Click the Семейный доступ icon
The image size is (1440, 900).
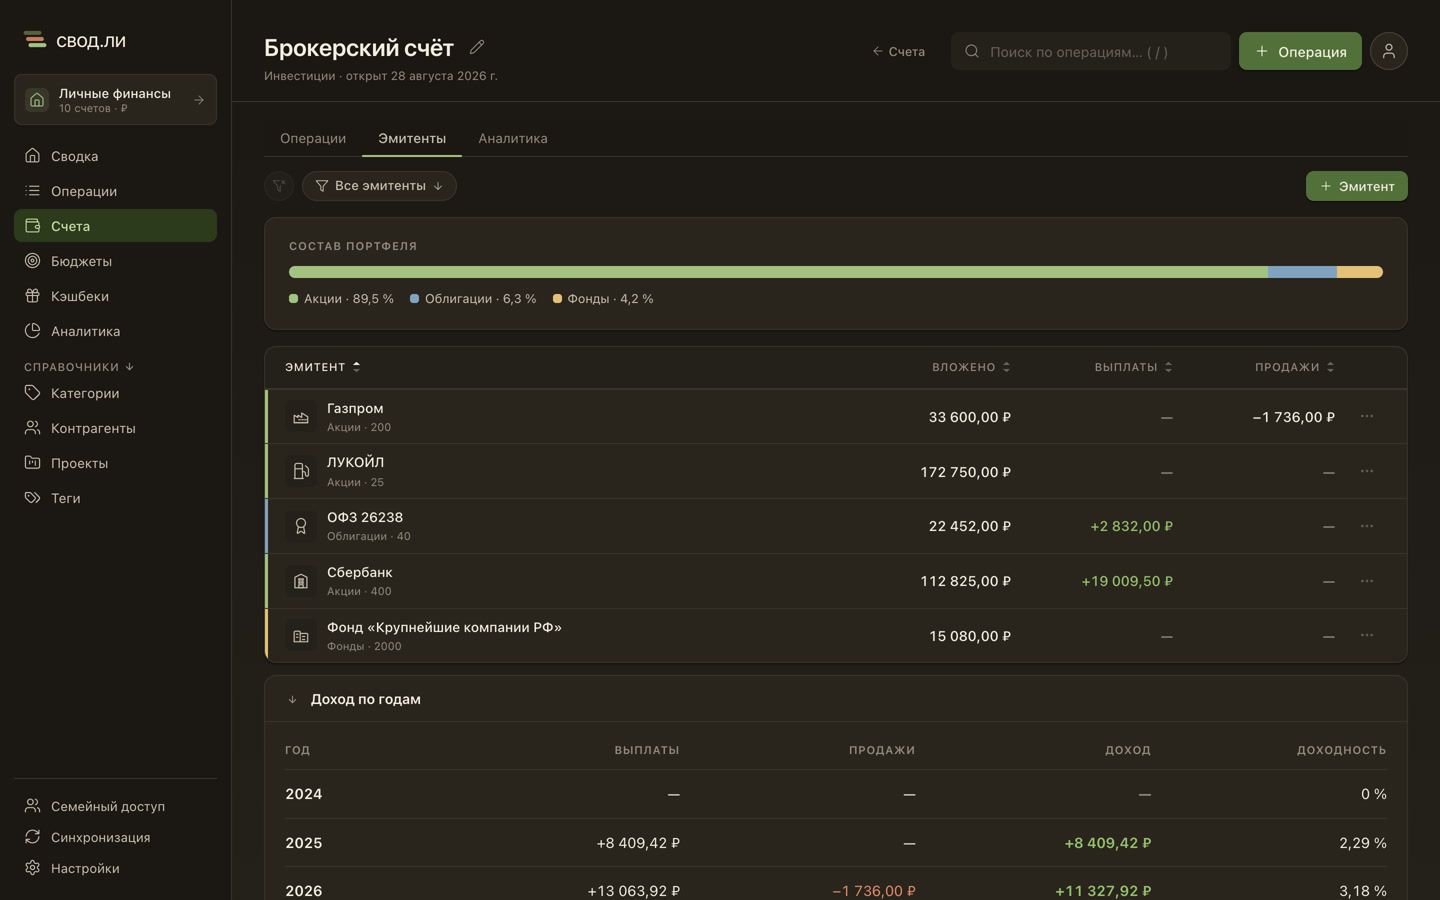33,806
